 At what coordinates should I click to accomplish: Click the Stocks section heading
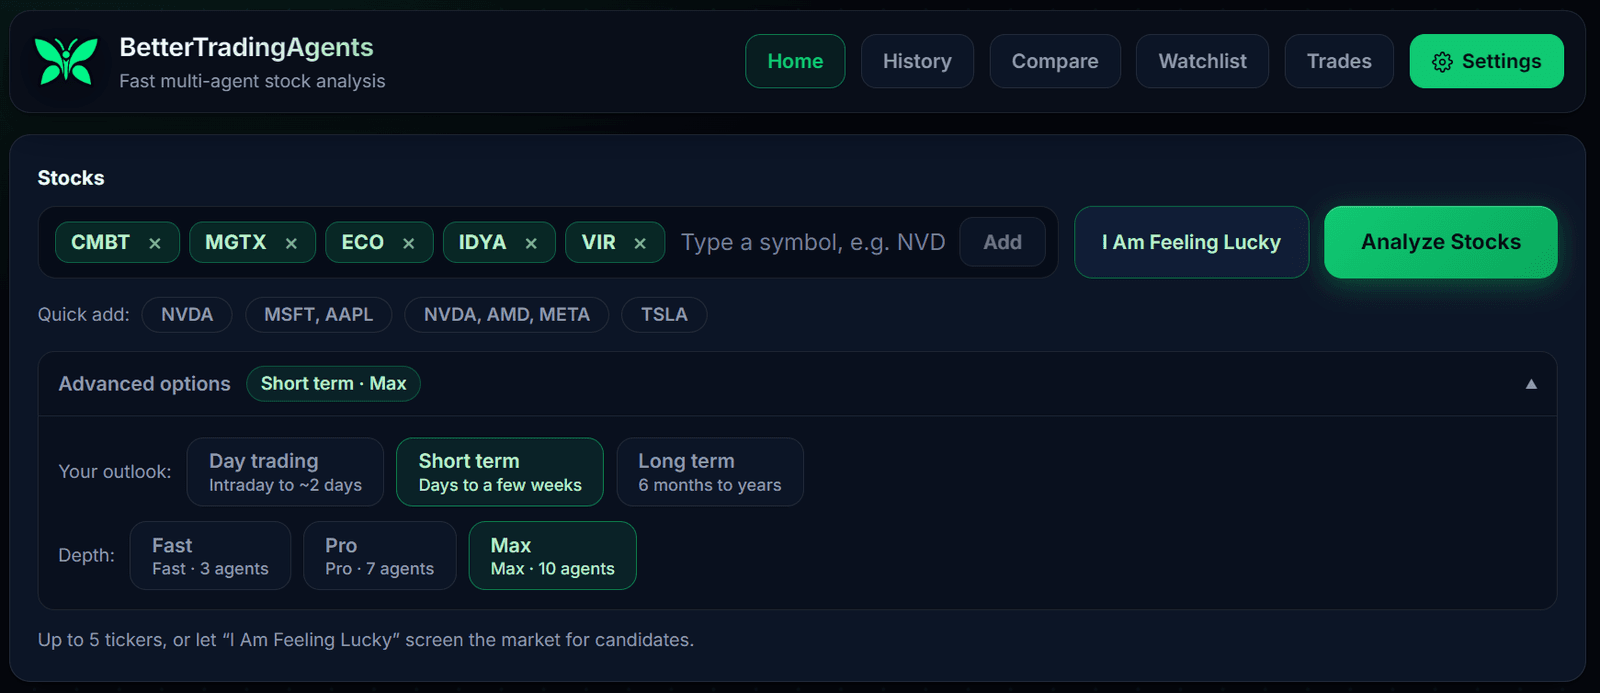pyautogui.click(x=71, y=178)
